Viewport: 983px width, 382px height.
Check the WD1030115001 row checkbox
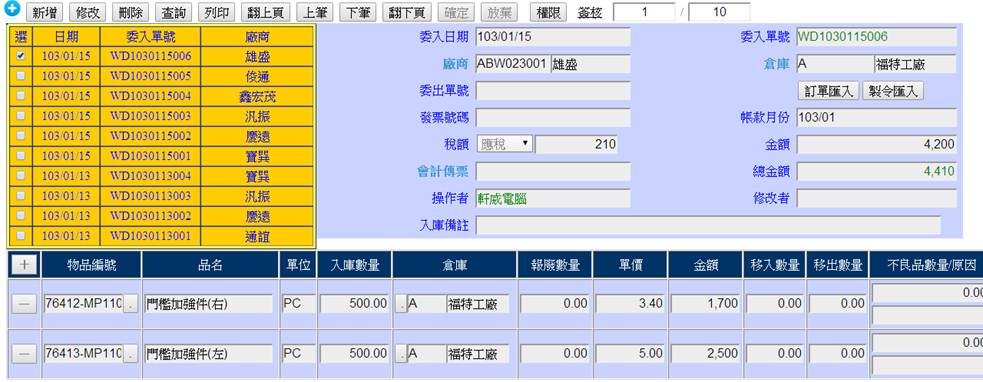pyautogui.click(x=21, y=156)
